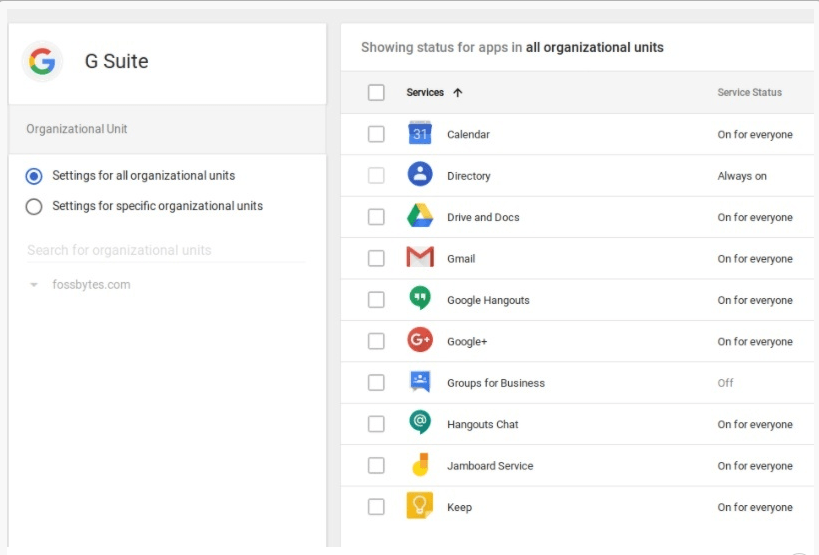Select the Keep row checkbox
819x555 pixels.
coord(376,506)
